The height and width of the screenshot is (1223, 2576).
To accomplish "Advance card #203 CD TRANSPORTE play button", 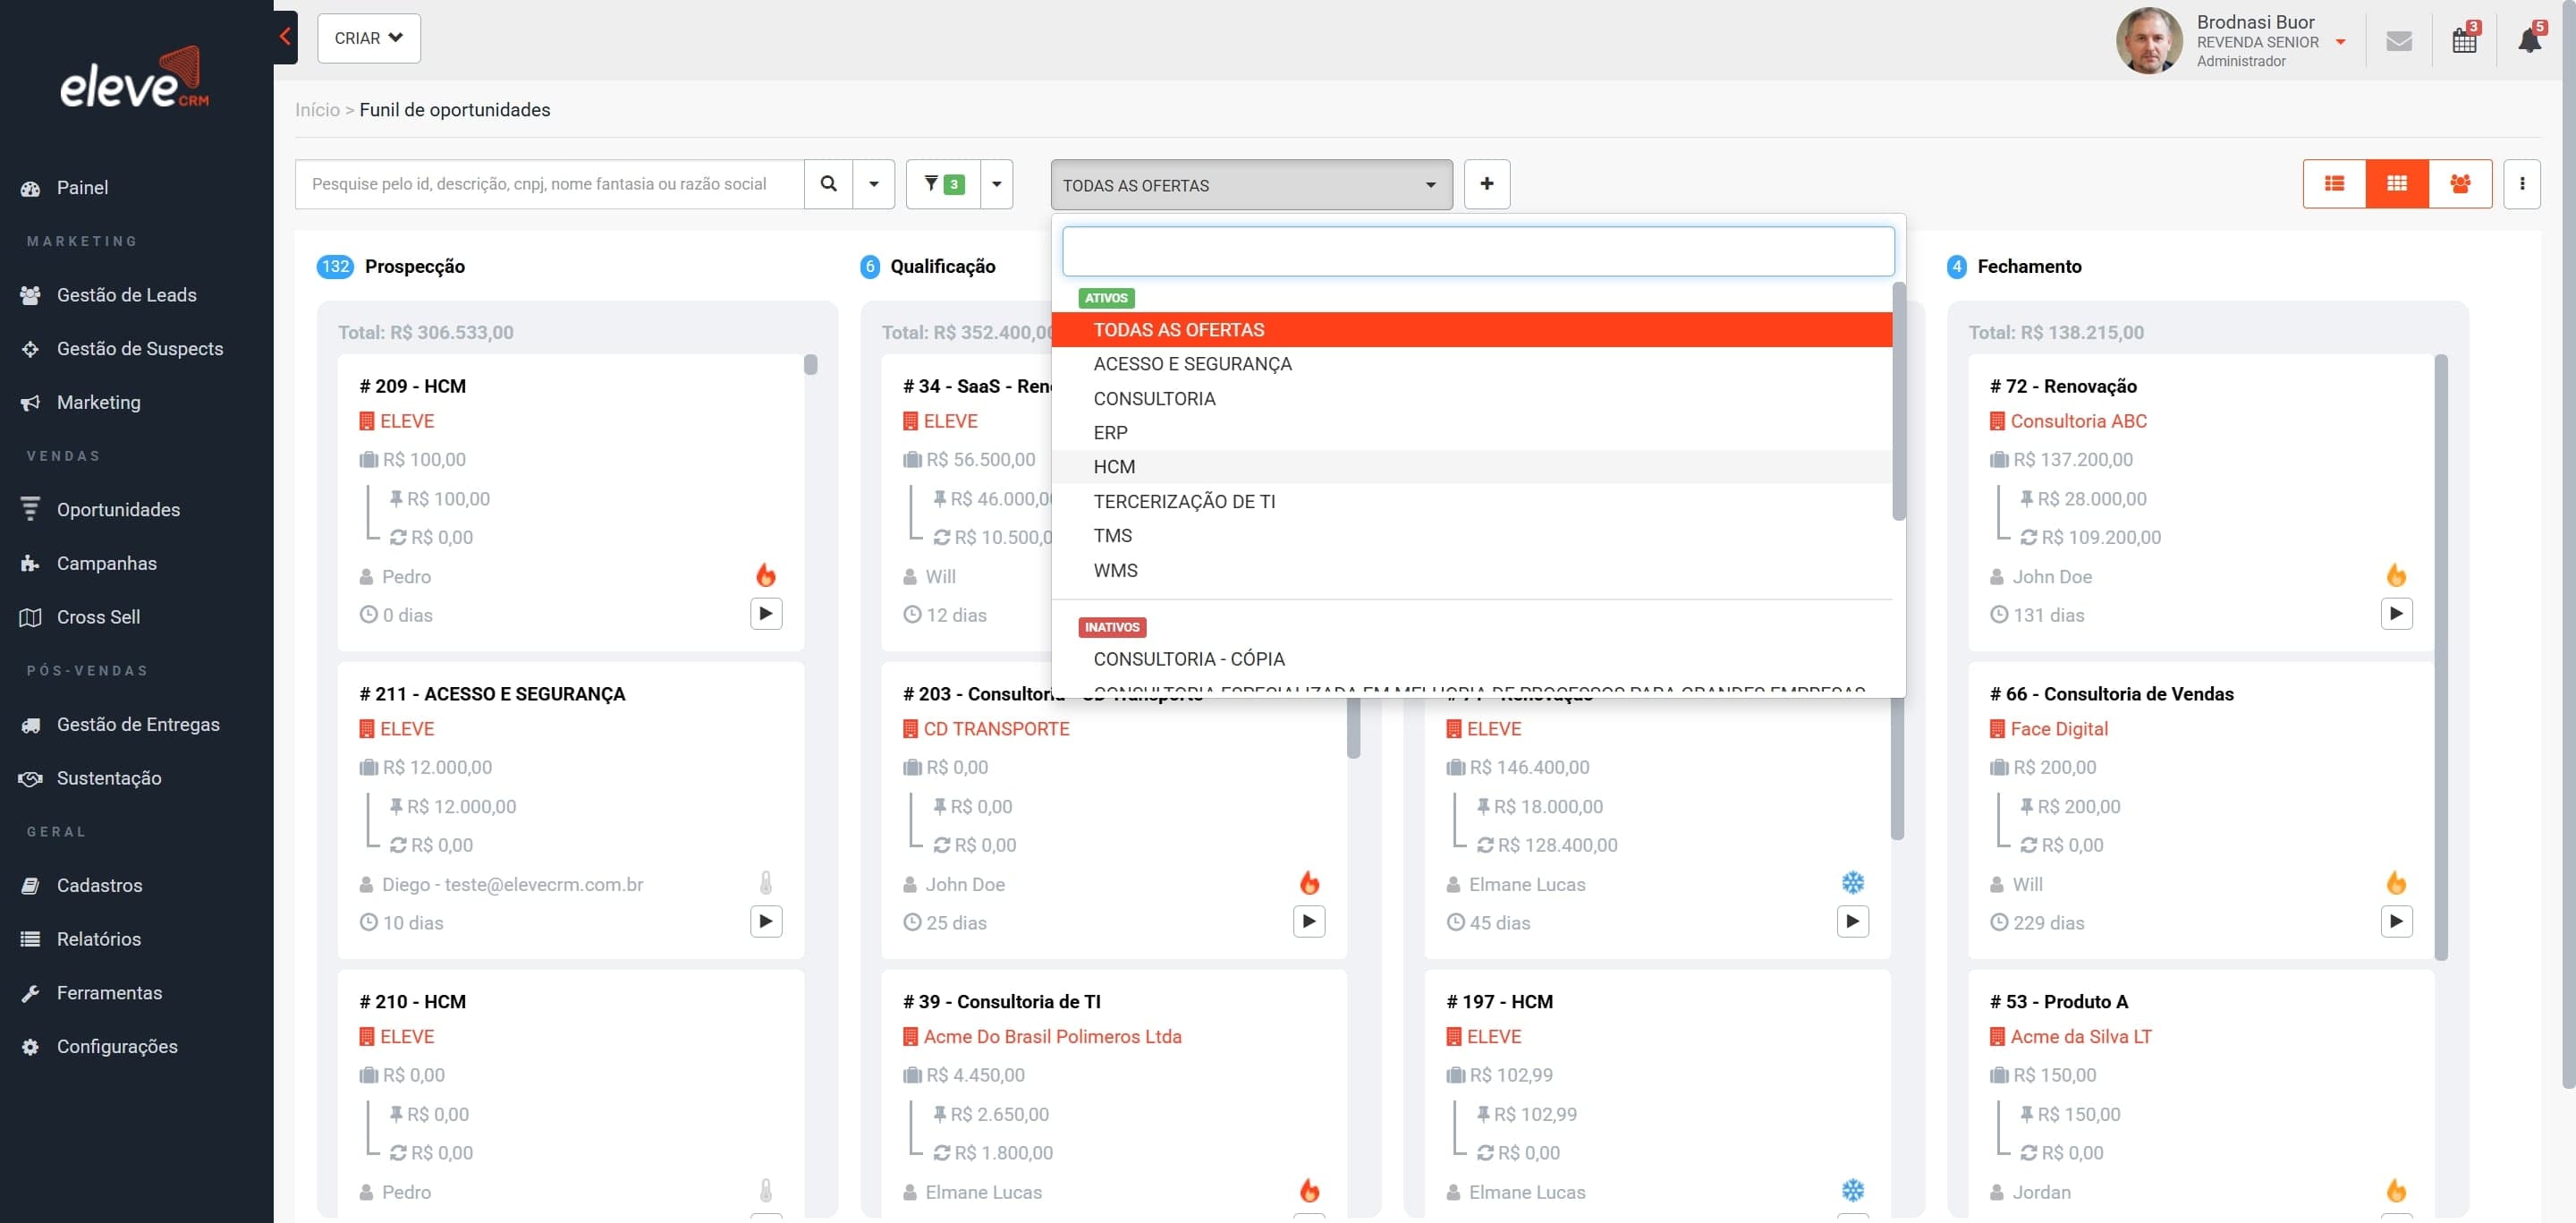I will click(1309, 922).
